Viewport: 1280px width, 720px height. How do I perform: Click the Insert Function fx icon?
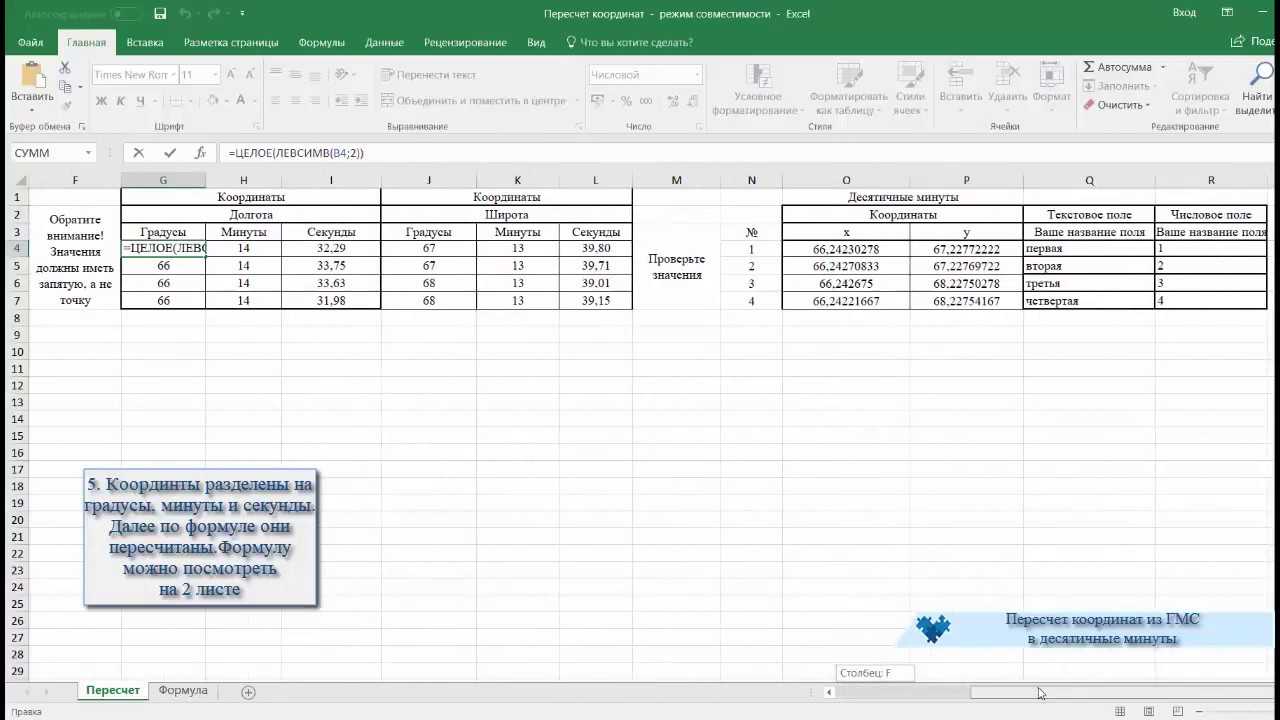pyautogui.click(x=200, y=153)
